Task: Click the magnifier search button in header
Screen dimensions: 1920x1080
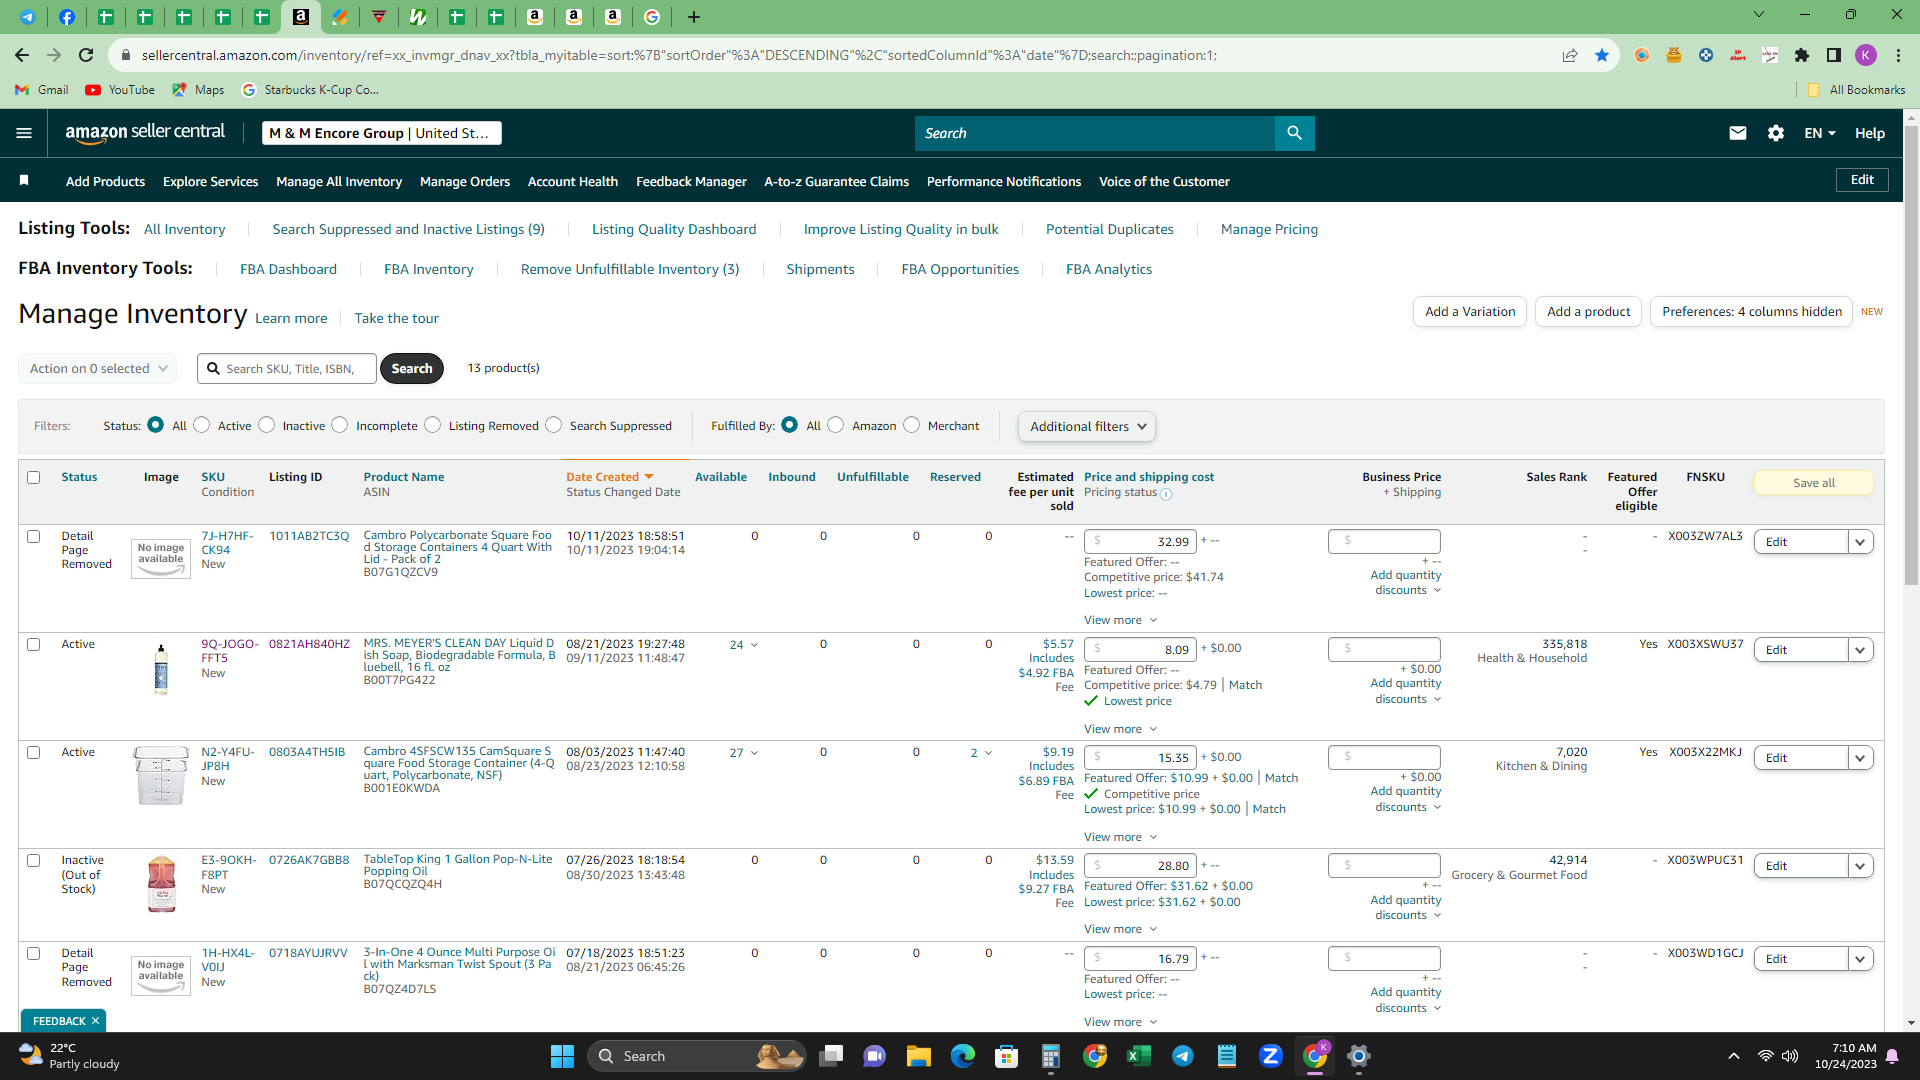Action: coord(1294,133)
